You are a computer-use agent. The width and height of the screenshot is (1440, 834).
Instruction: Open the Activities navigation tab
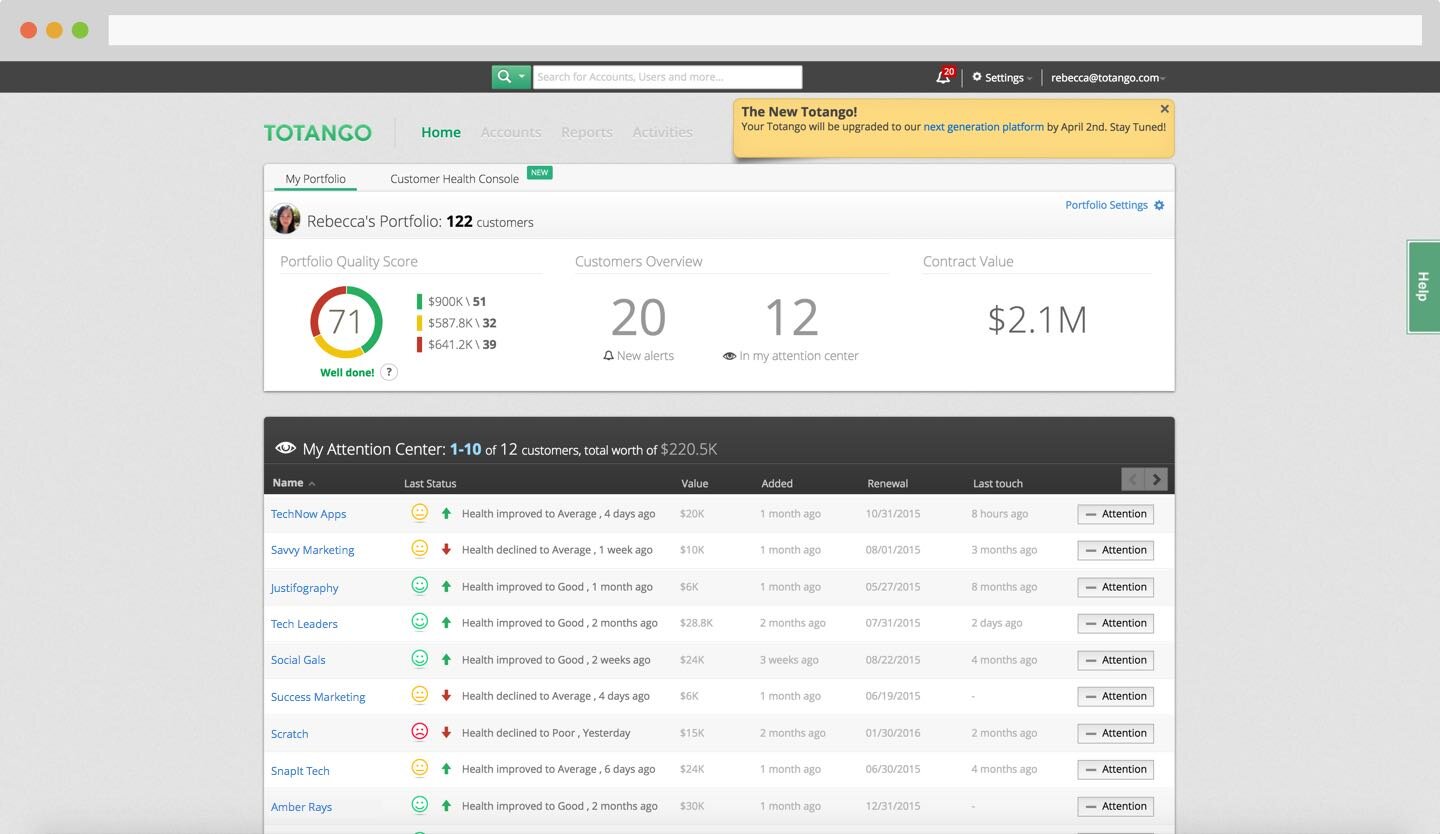(662, 132)
